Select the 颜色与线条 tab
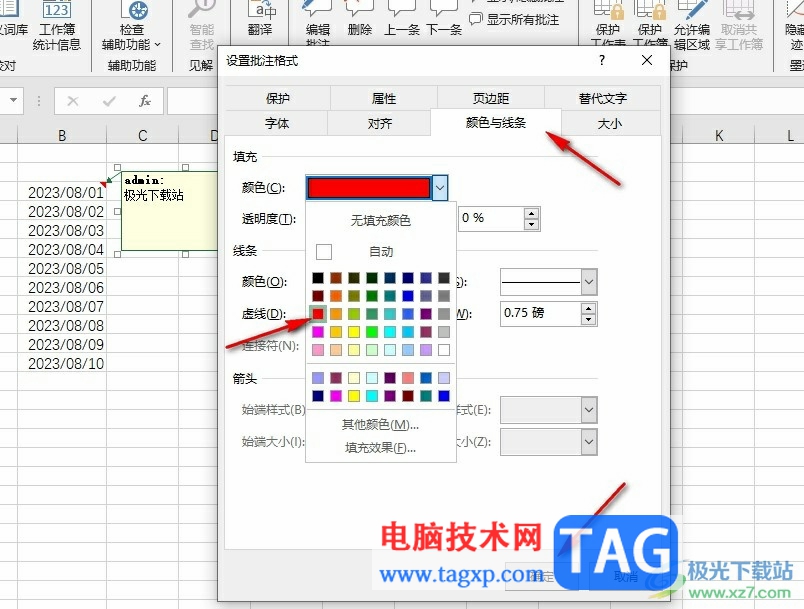 tap(496, 123)
